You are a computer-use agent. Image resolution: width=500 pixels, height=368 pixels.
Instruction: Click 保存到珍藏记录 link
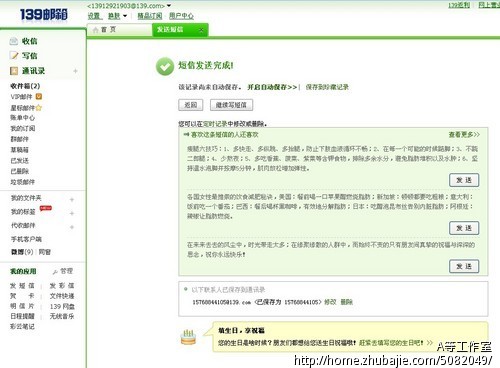pyautogui.click(x=327, y=87)
